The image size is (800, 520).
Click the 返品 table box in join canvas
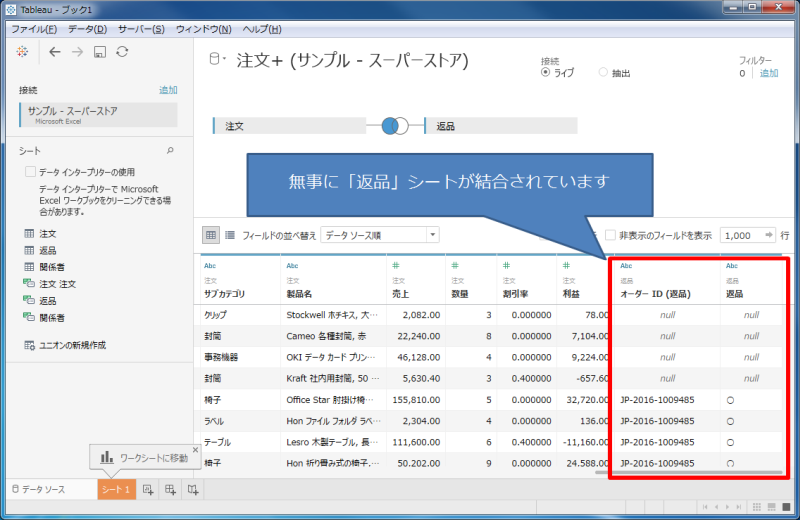(501, 126)
